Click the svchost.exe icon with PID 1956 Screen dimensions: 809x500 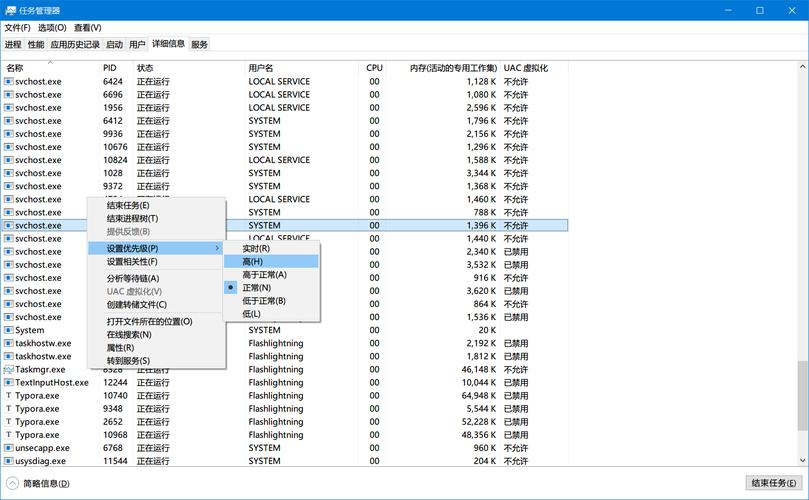click(x=9, y=108)
